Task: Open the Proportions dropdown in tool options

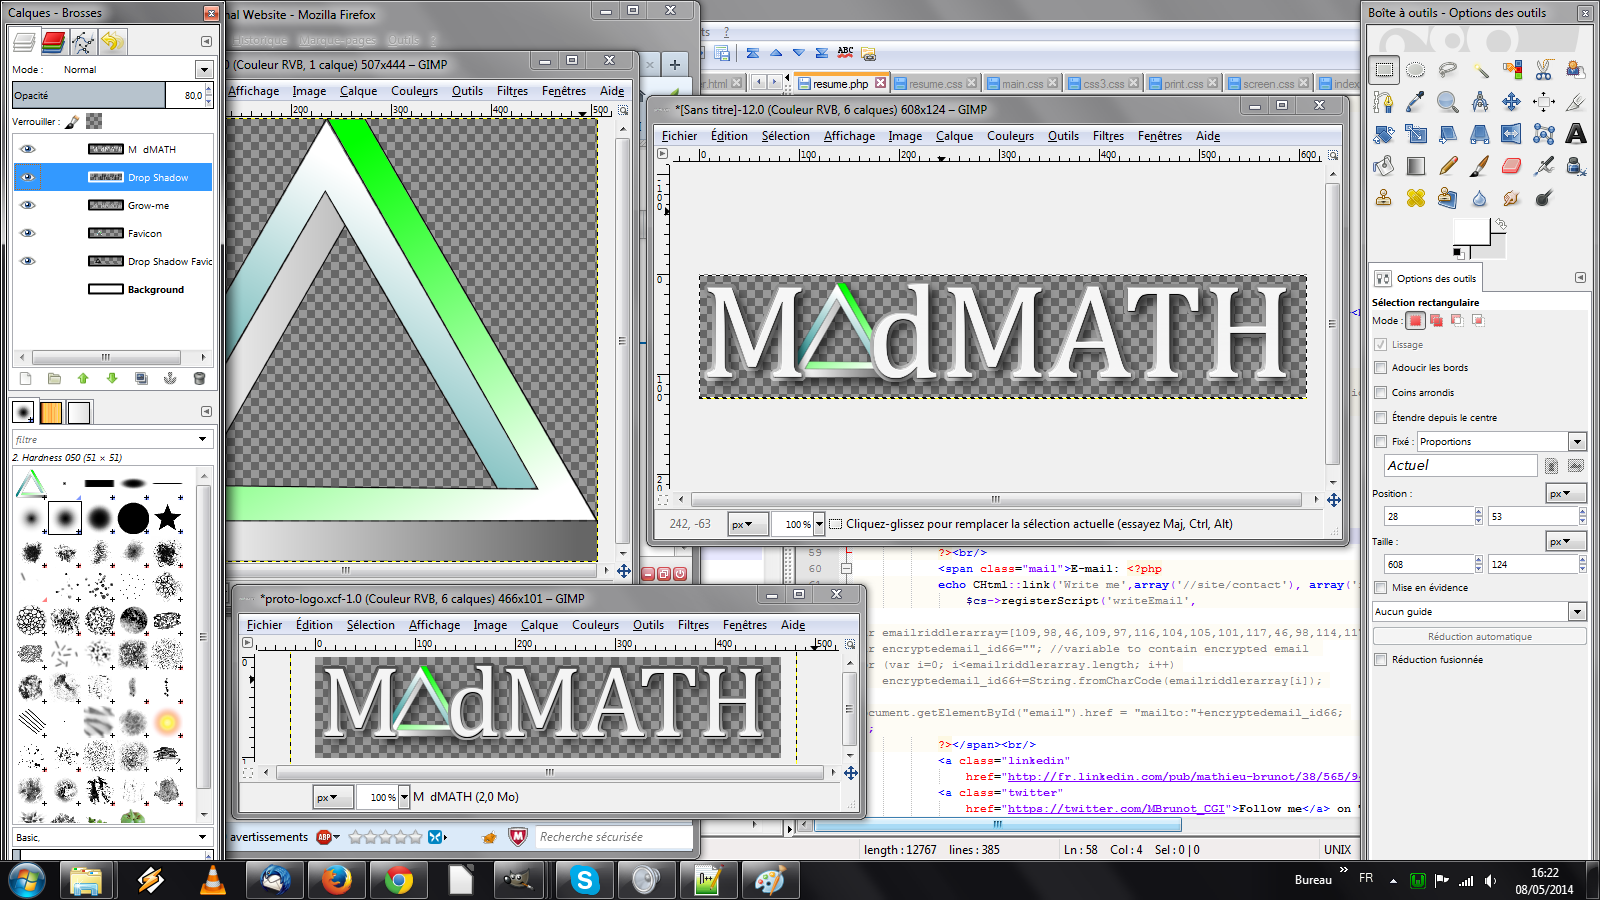Action: (x=1577, y=442)
